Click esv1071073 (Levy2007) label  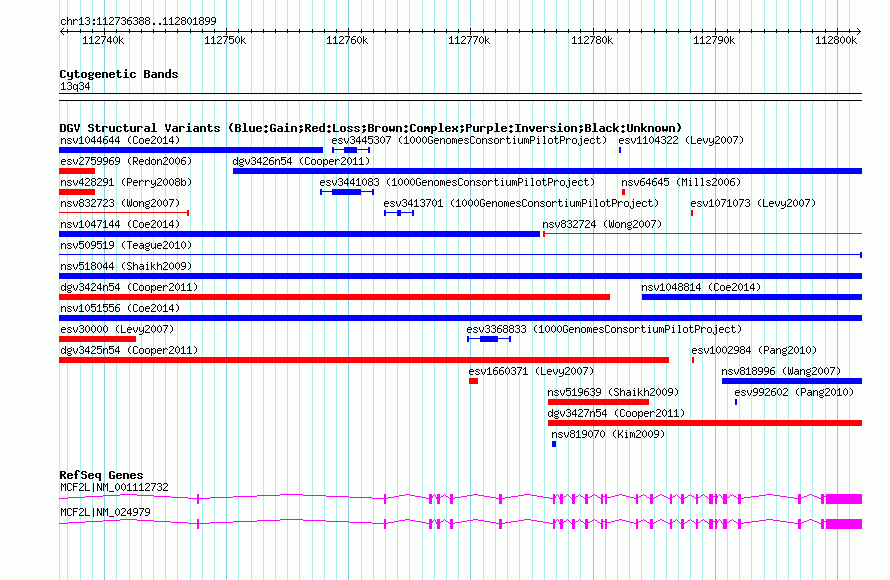coord(753,203)
